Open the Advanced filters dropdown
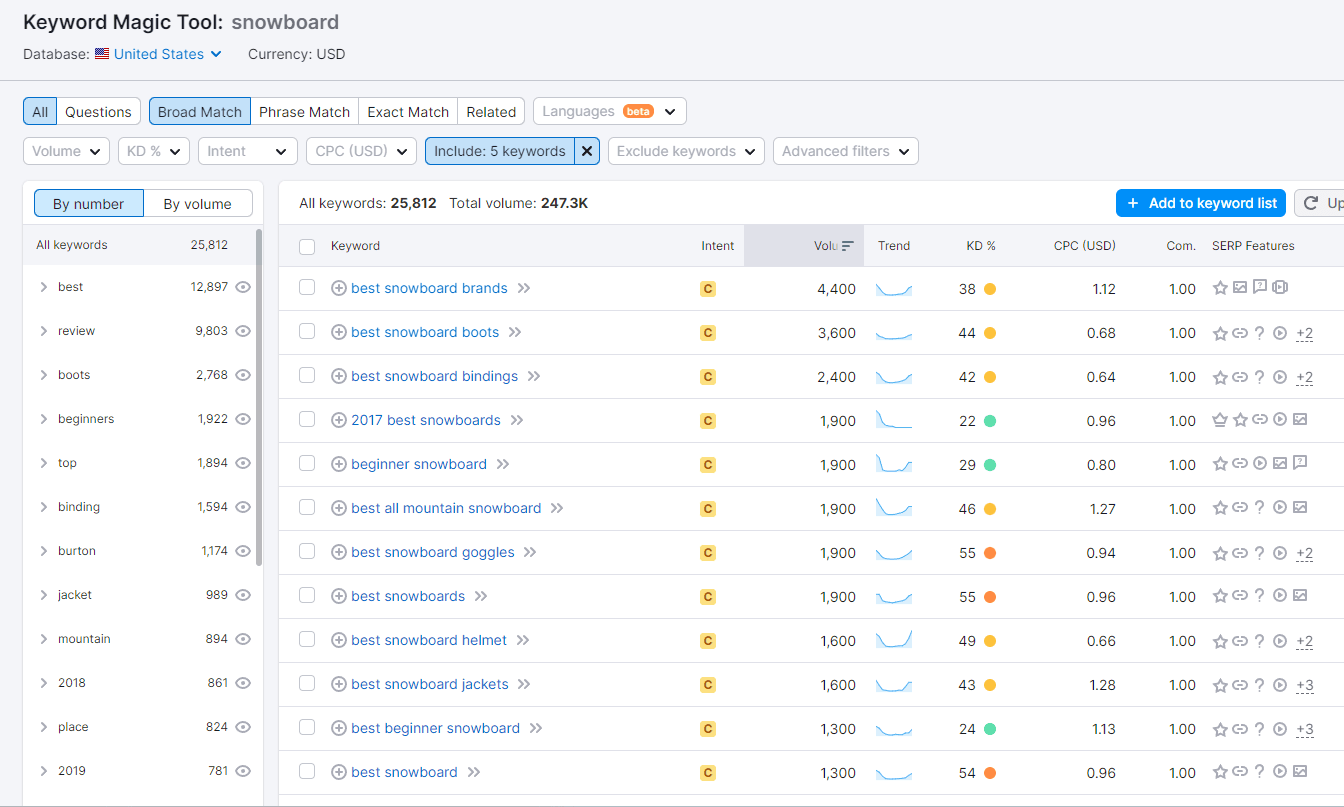The width and height of the screenshot is (1344, 807). 845,150
